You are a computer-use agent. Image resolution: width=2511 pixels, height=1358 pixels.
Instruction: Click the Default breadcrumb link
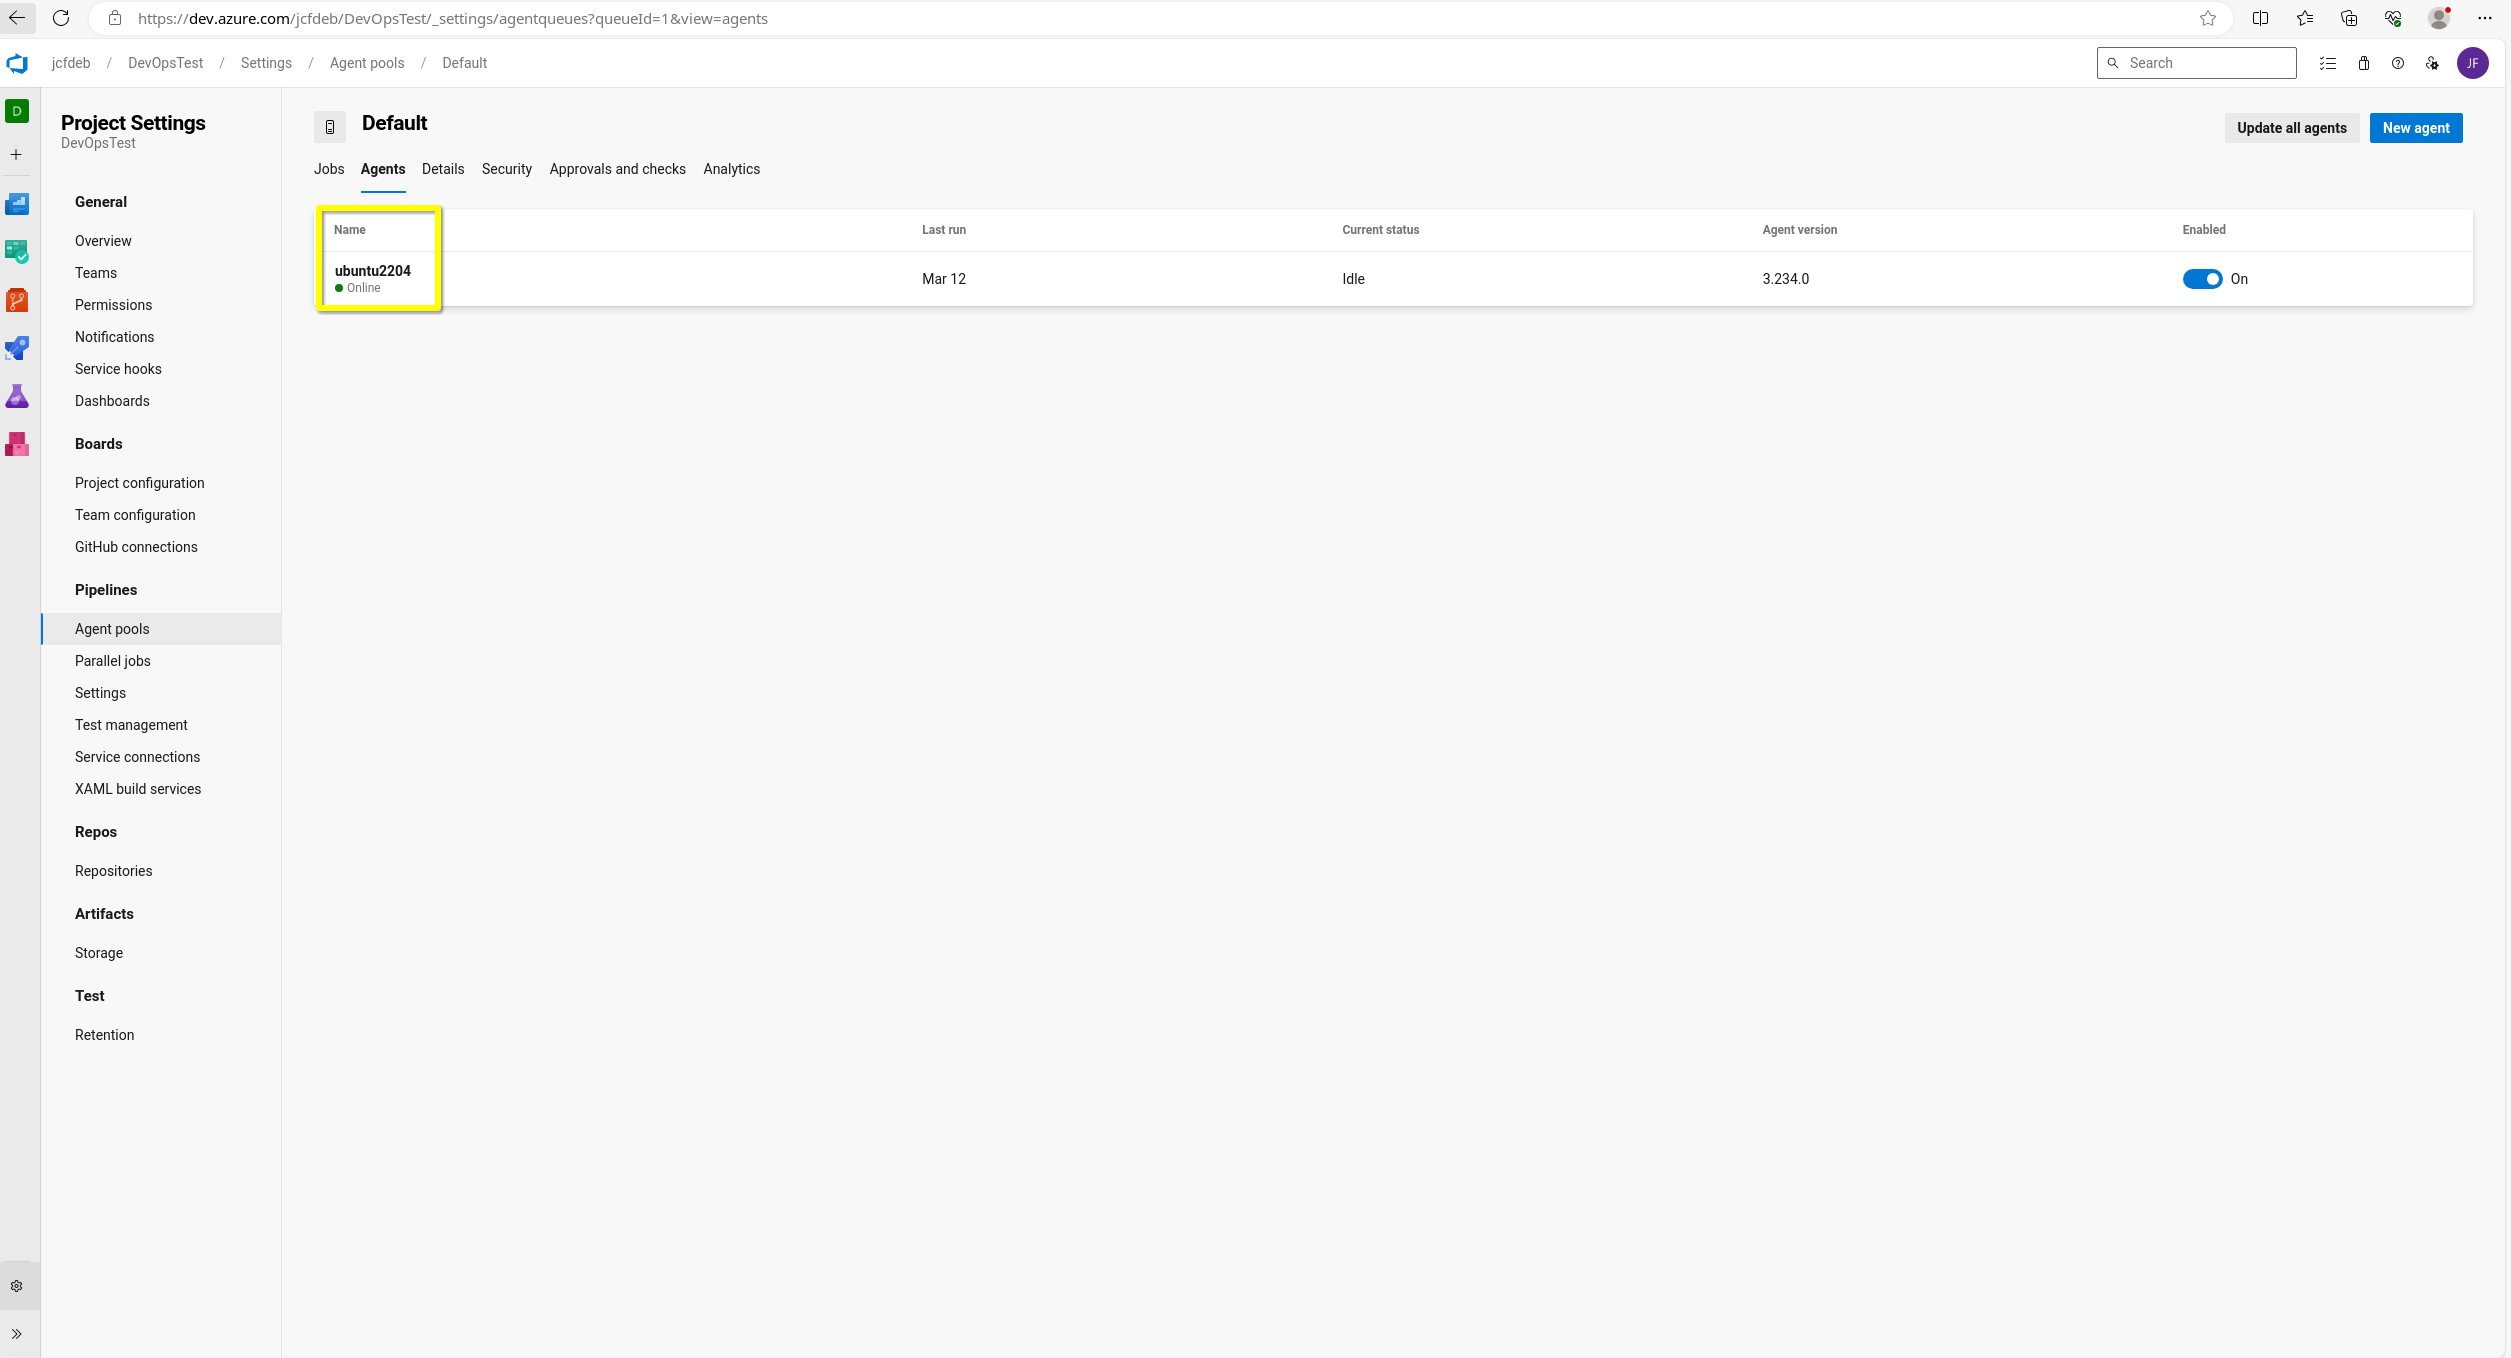tap(465, 63)
